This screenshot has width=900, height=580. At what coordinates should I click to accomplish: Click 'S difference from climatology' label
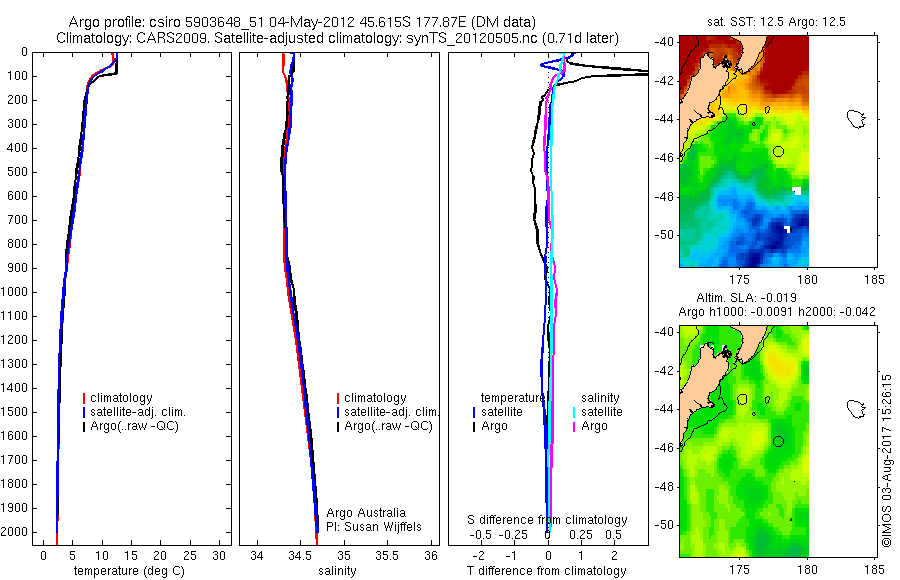[x=547, y=520]
